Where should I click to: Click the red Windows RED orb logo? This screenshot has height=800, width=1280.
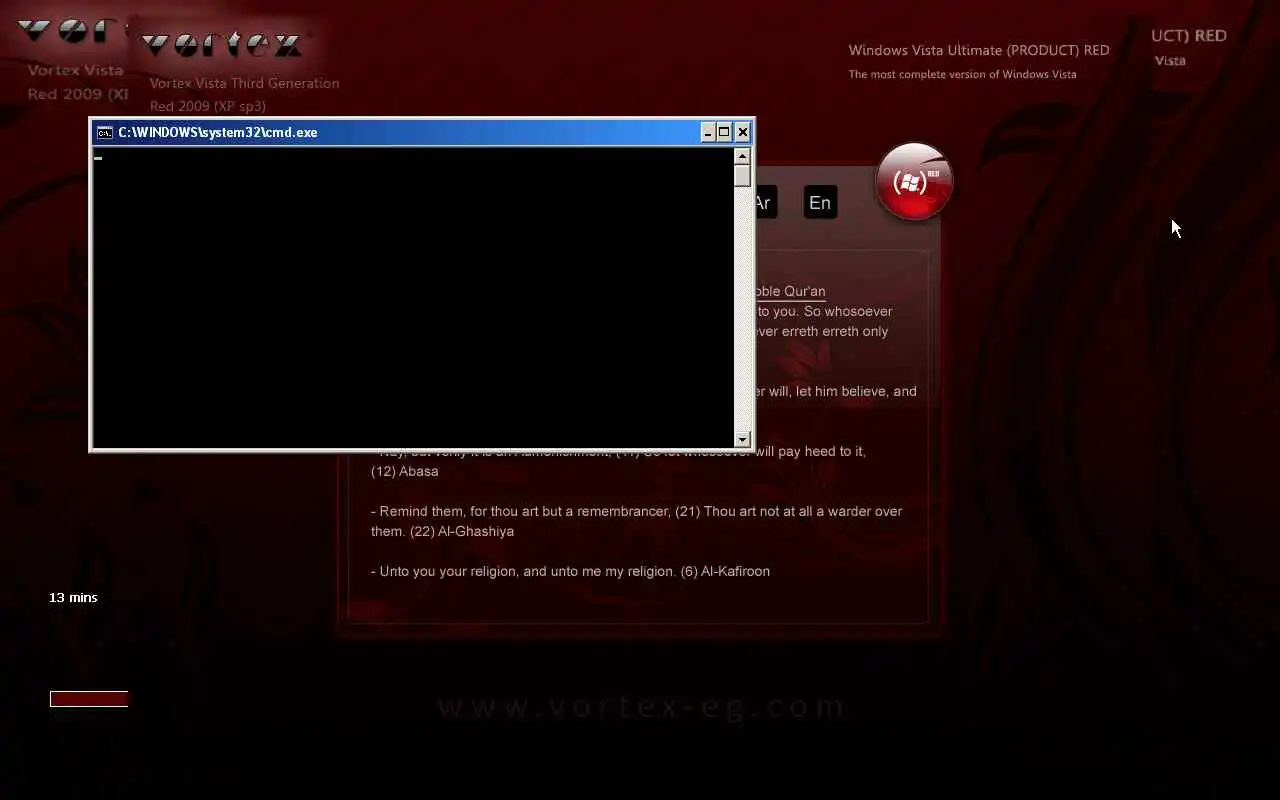click(x=914, y=181)
